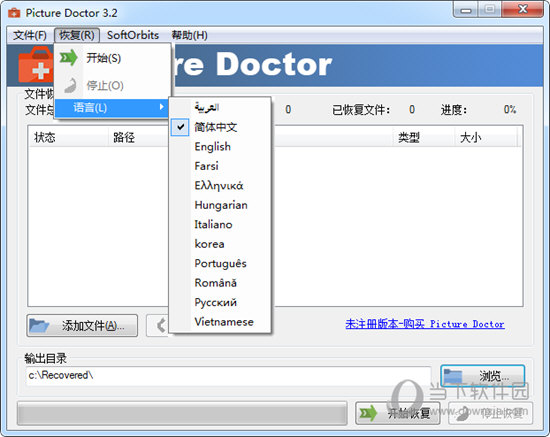Click the 已恢复文件 label text
This screenshot has height=437, width=550.
pyautogui.click(x=361, y=110)
